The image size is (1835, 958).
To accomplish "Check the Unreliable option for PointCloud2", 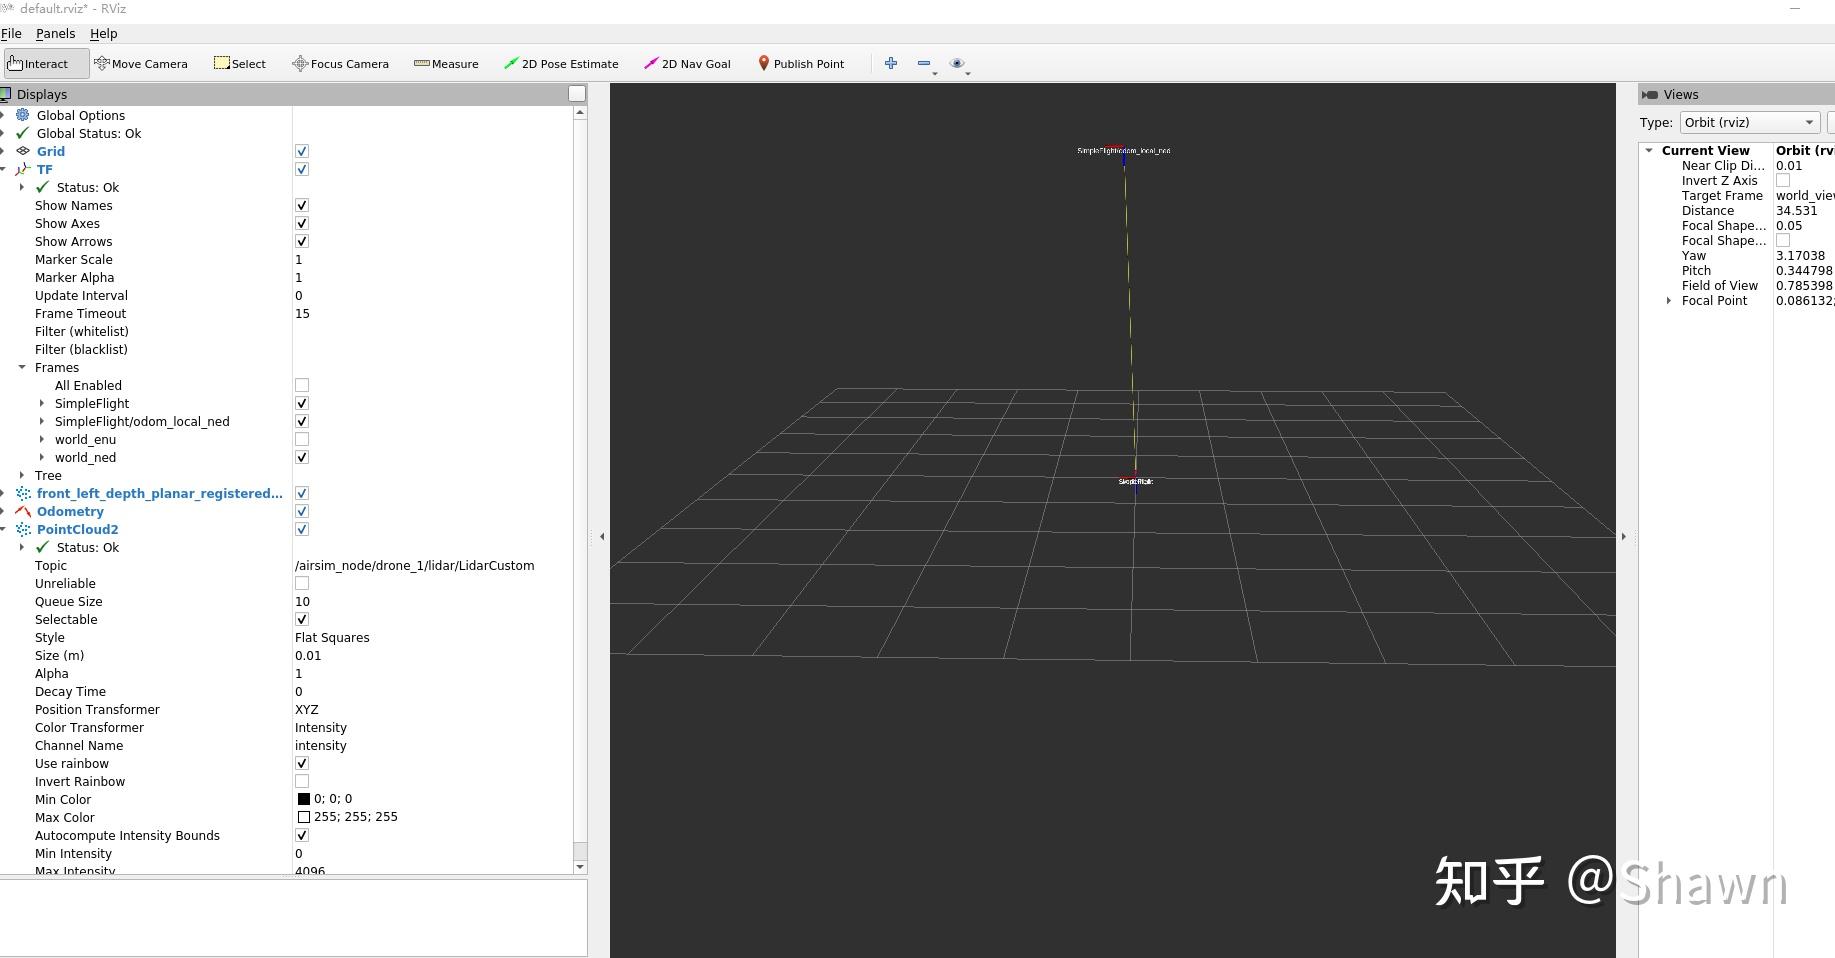I will (x=302, y=584).
